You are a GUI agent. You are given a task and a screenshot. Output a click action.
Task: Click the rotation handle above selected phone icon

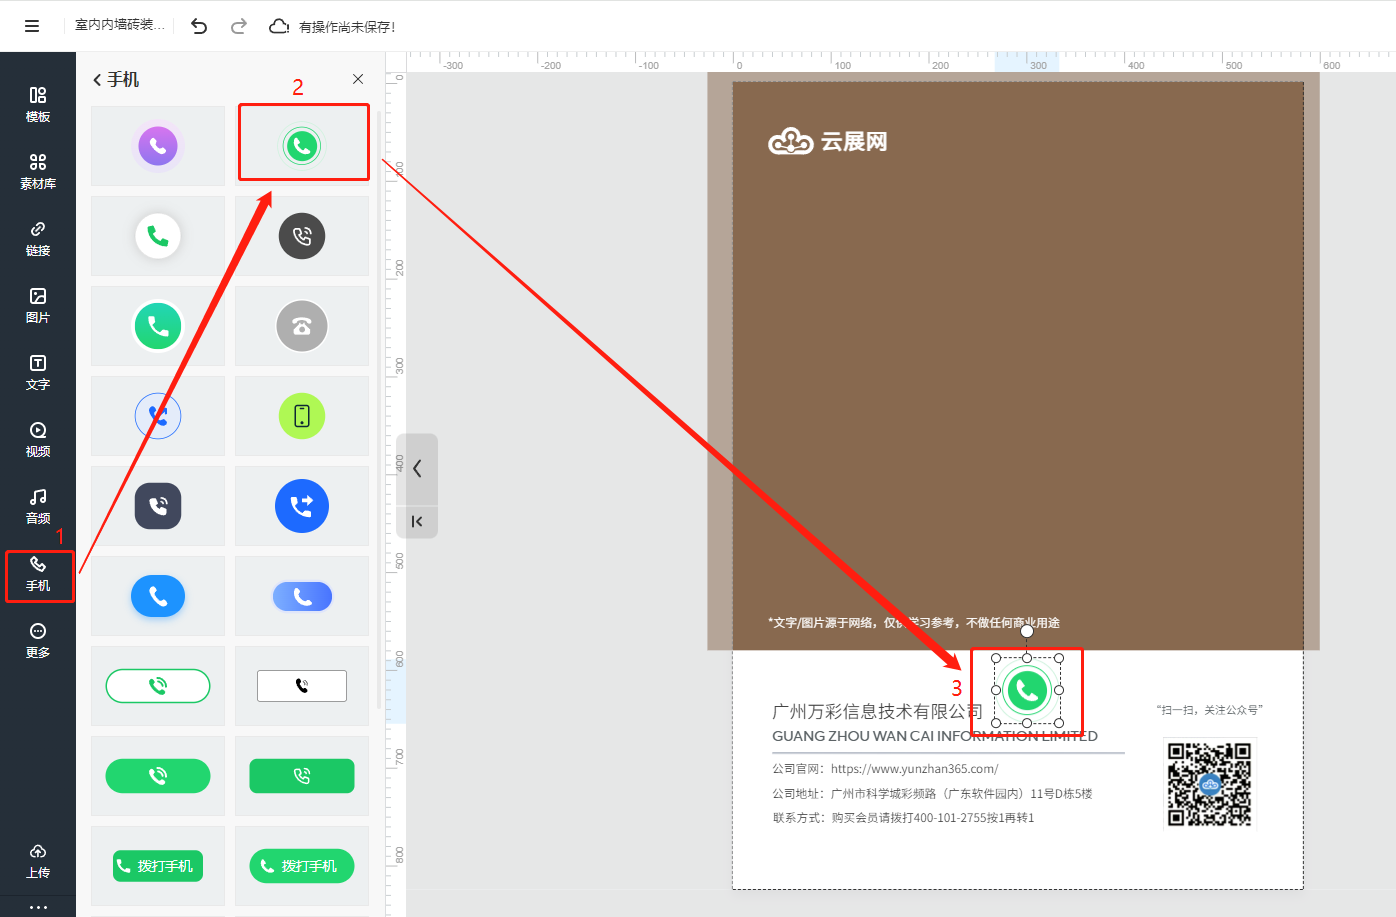click(1027, 631)
